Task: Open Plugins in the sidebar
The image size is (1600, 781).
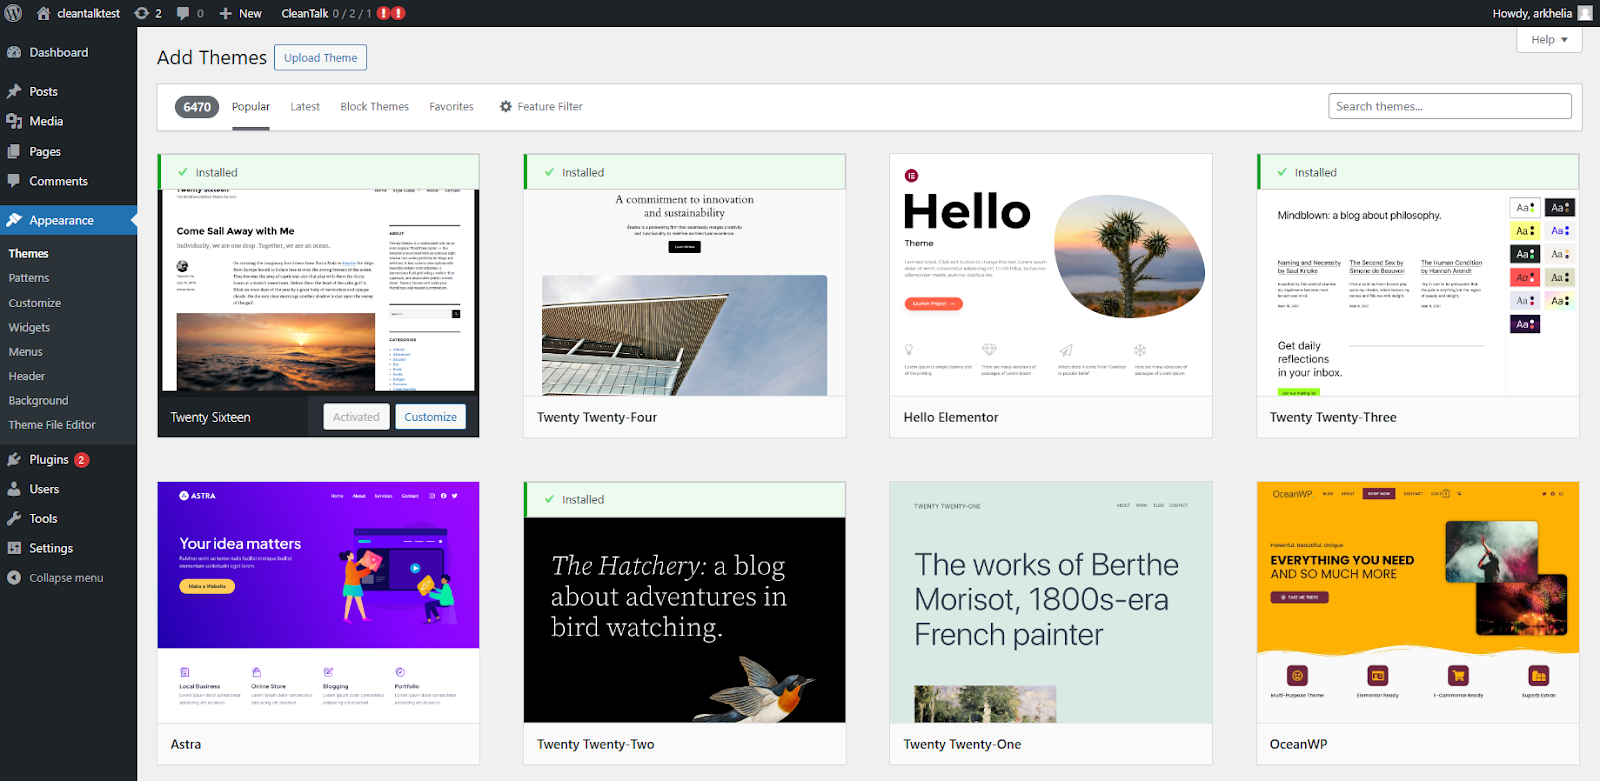Action: 49,460
